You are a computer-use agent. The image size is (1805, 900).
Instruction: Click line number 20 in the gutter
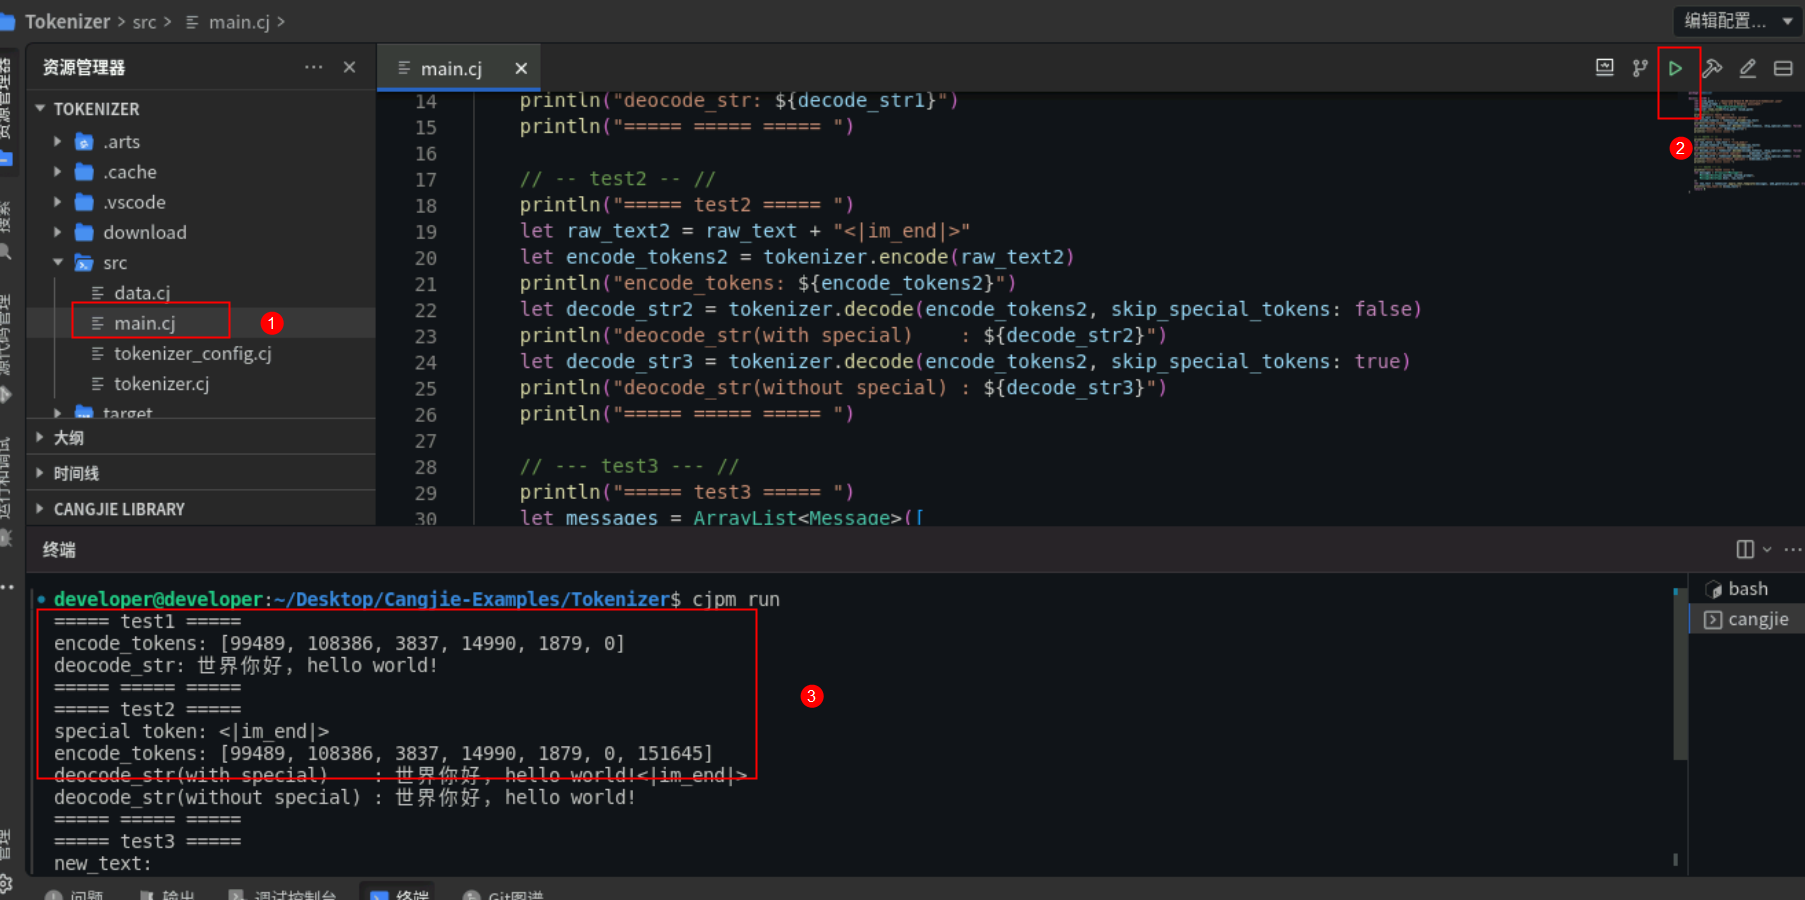pyautogui.click(x=426, y=258)
